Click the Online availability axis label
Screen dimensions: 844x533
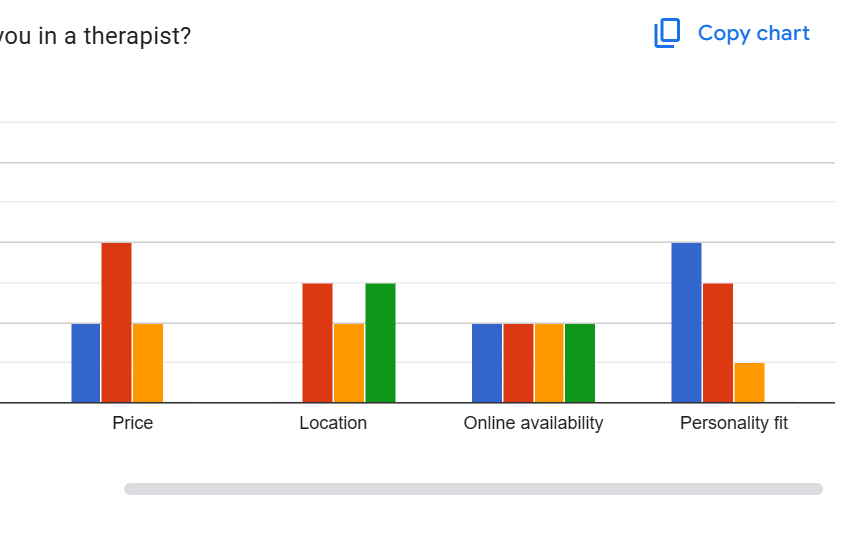[533, 423]
